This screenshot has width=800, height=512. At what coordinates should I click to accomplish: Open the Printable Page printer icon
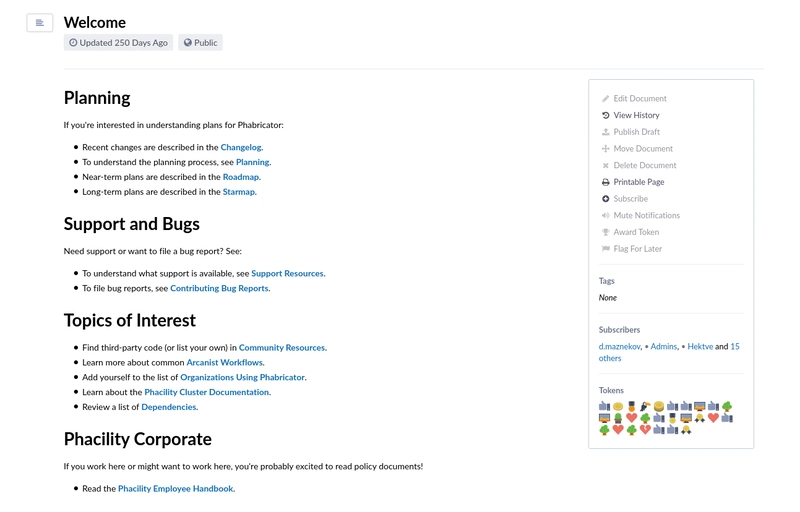(605, 182)
